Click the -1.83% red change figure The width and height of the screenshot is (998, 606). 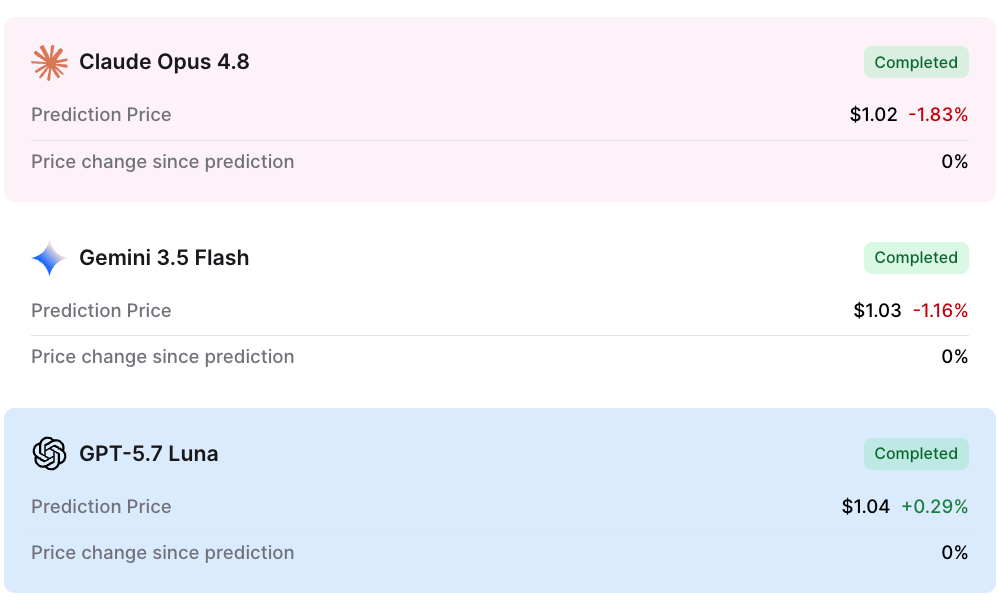tap(938, 115)
